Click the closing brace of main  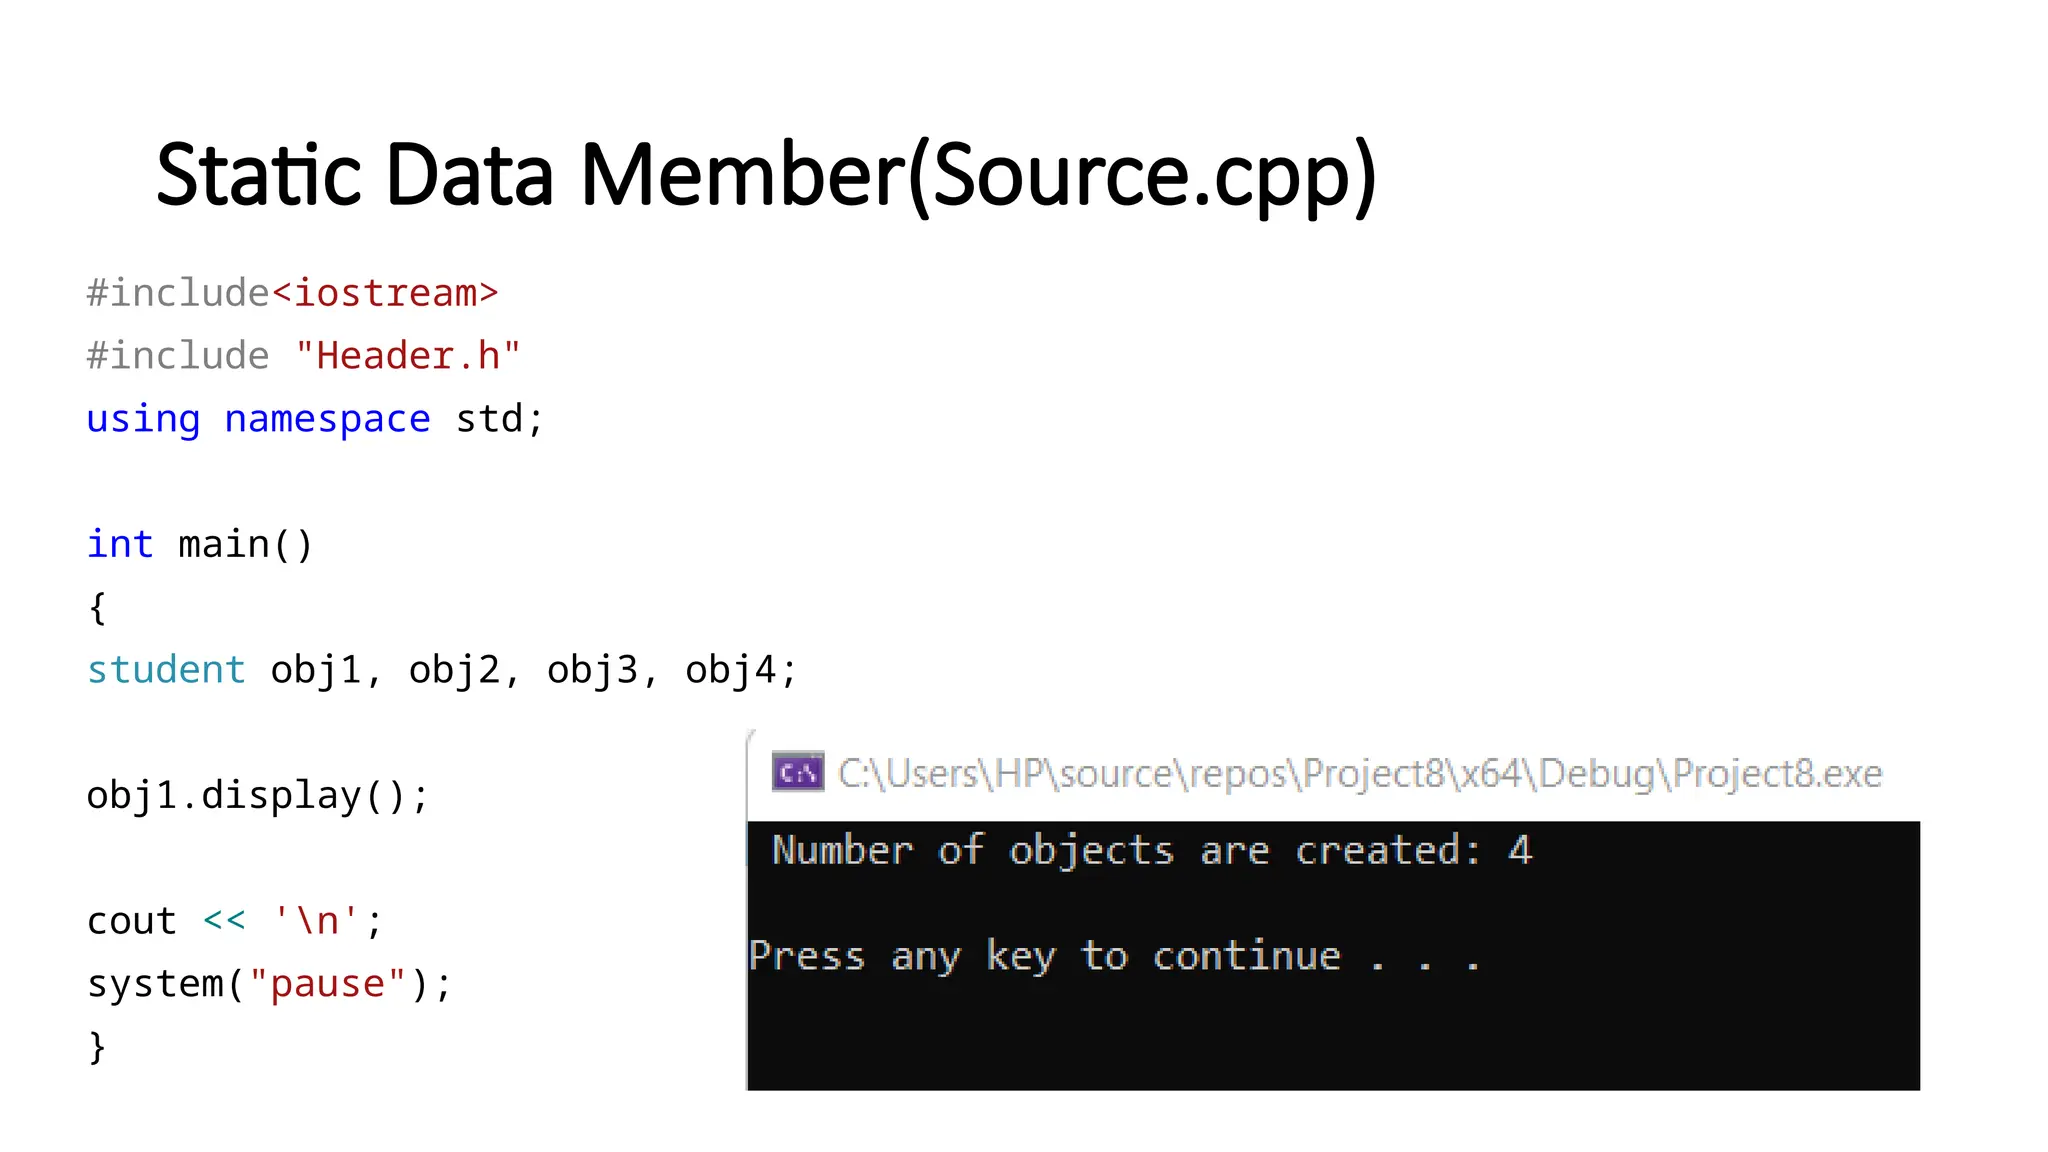97,1047
